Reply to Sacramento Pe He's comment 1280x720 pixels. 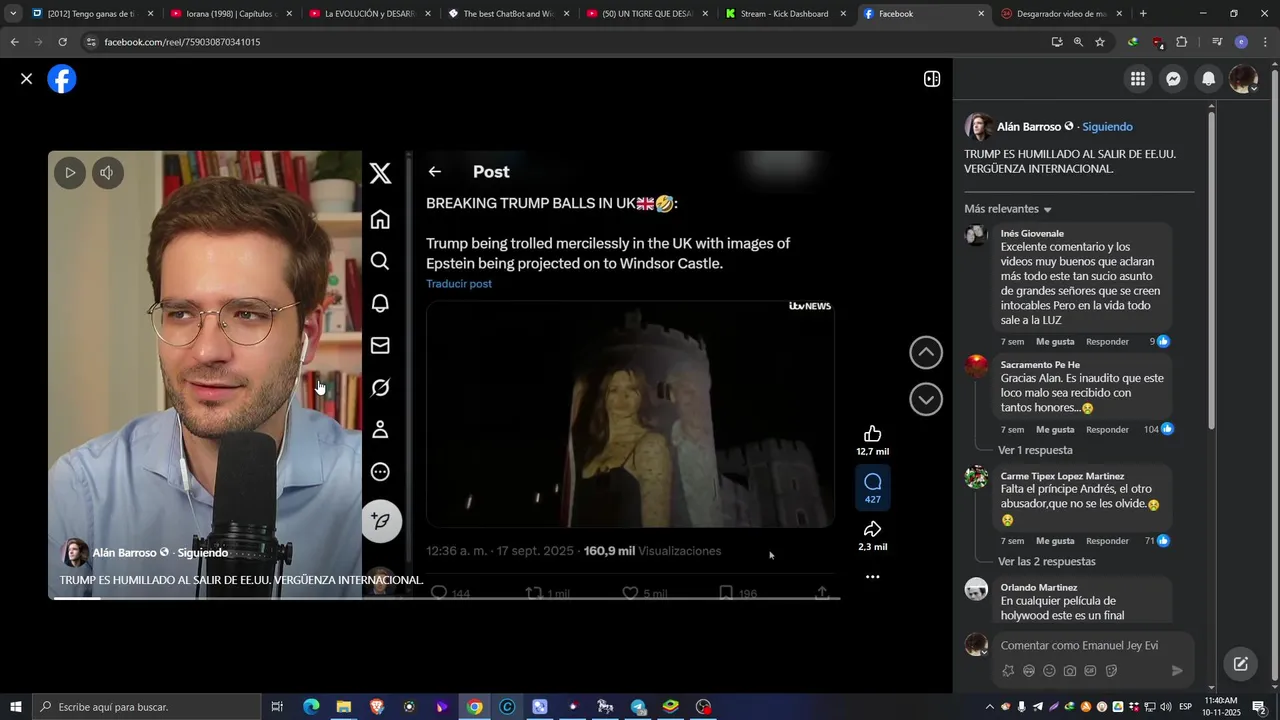coord(1107,430)
